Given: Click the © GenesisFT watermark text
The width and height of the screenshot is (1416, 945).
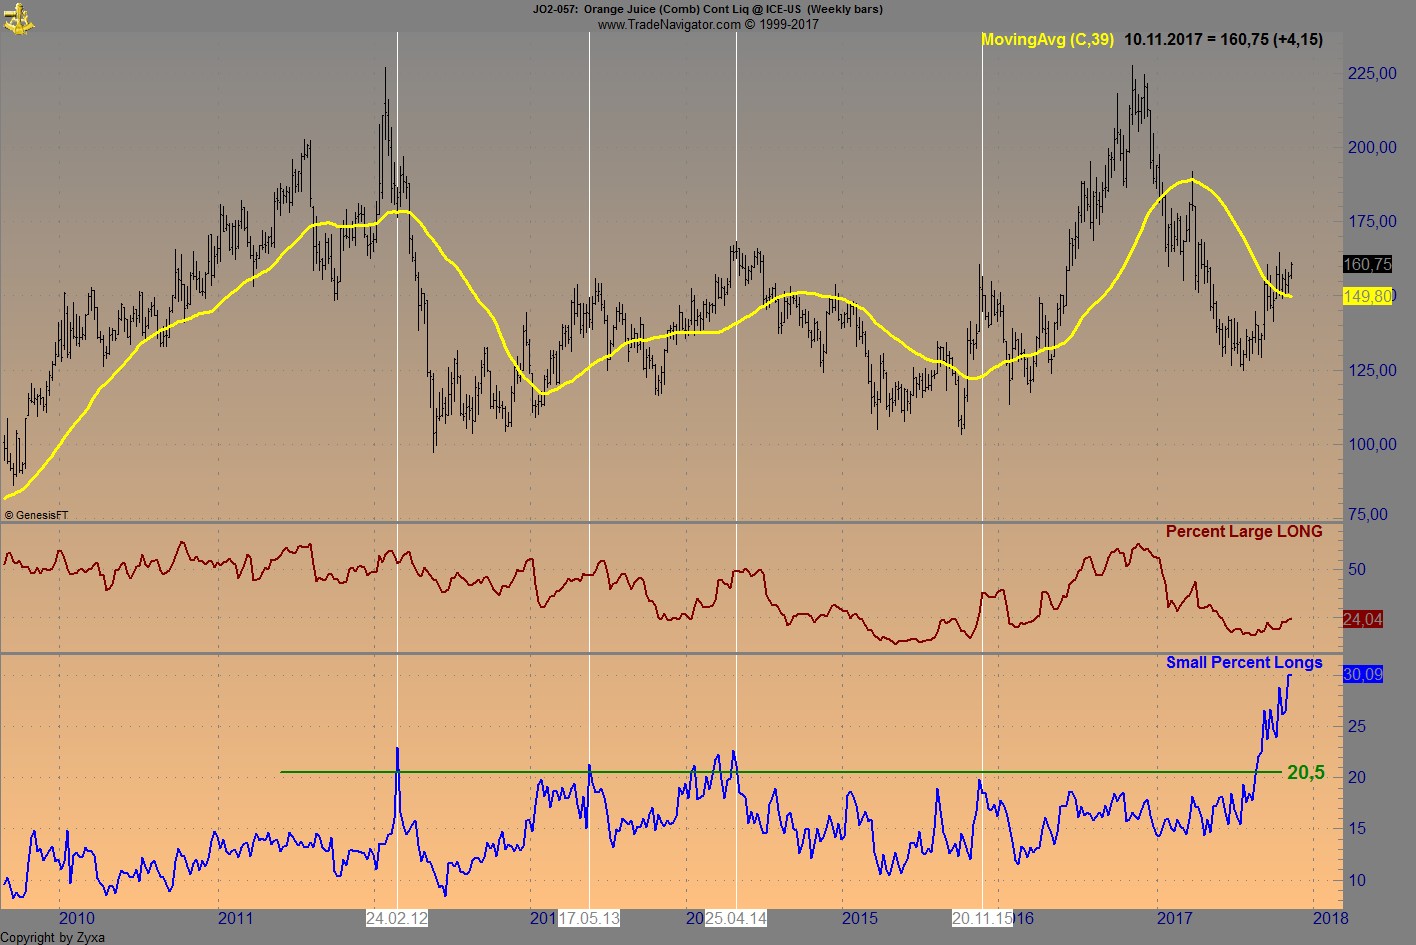Looking at the screenshot, I should tap(37, 515).
